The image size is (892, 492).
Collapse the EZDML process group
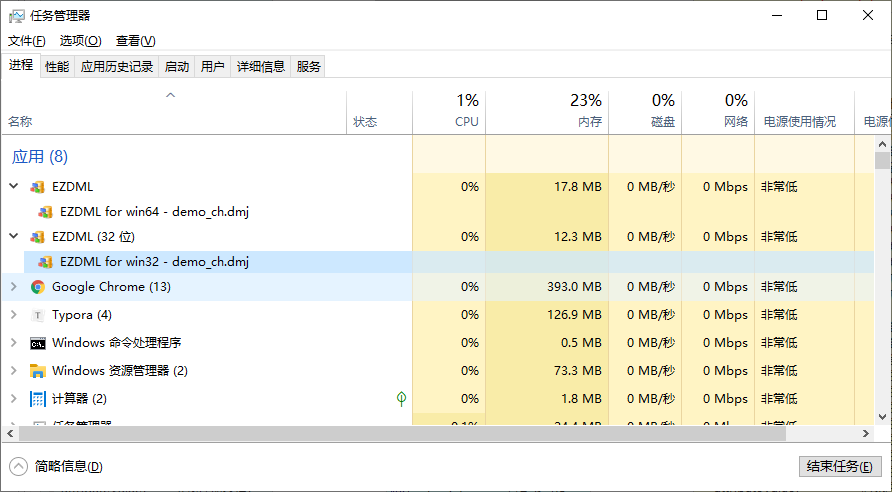click(14, 186)
